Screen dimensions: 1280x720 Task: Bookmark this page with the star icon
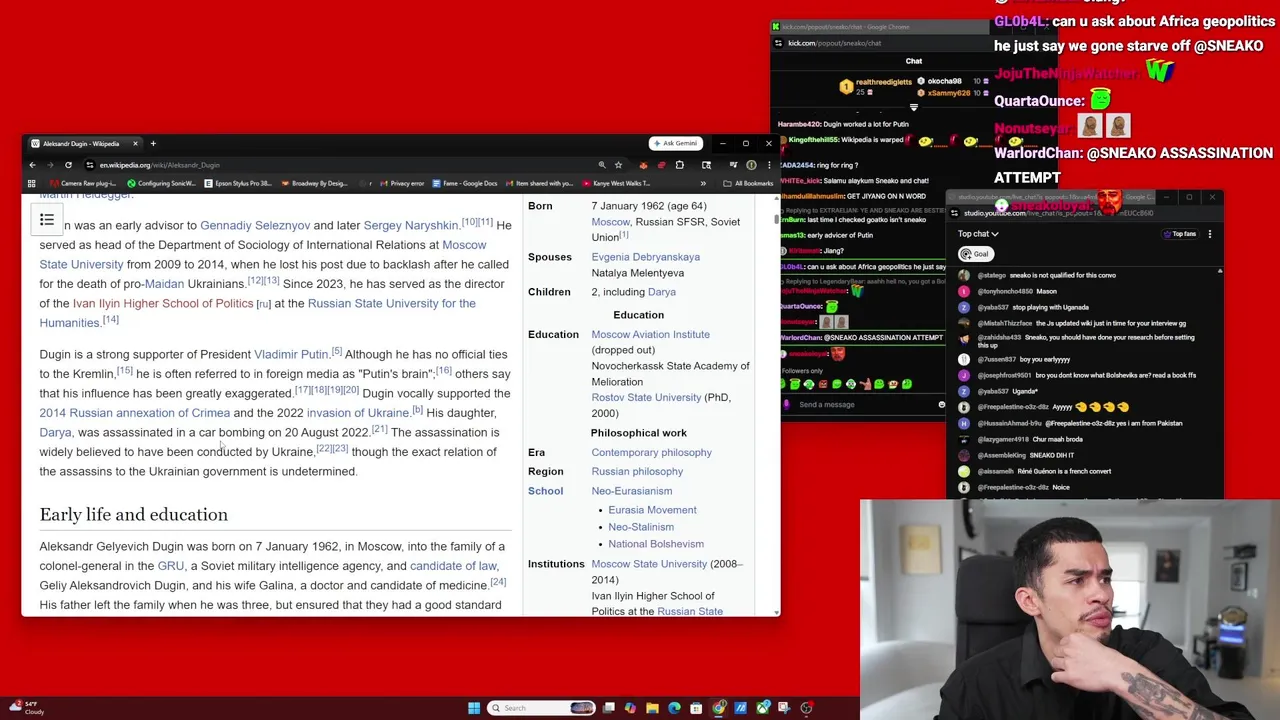[x=618, y=165]
